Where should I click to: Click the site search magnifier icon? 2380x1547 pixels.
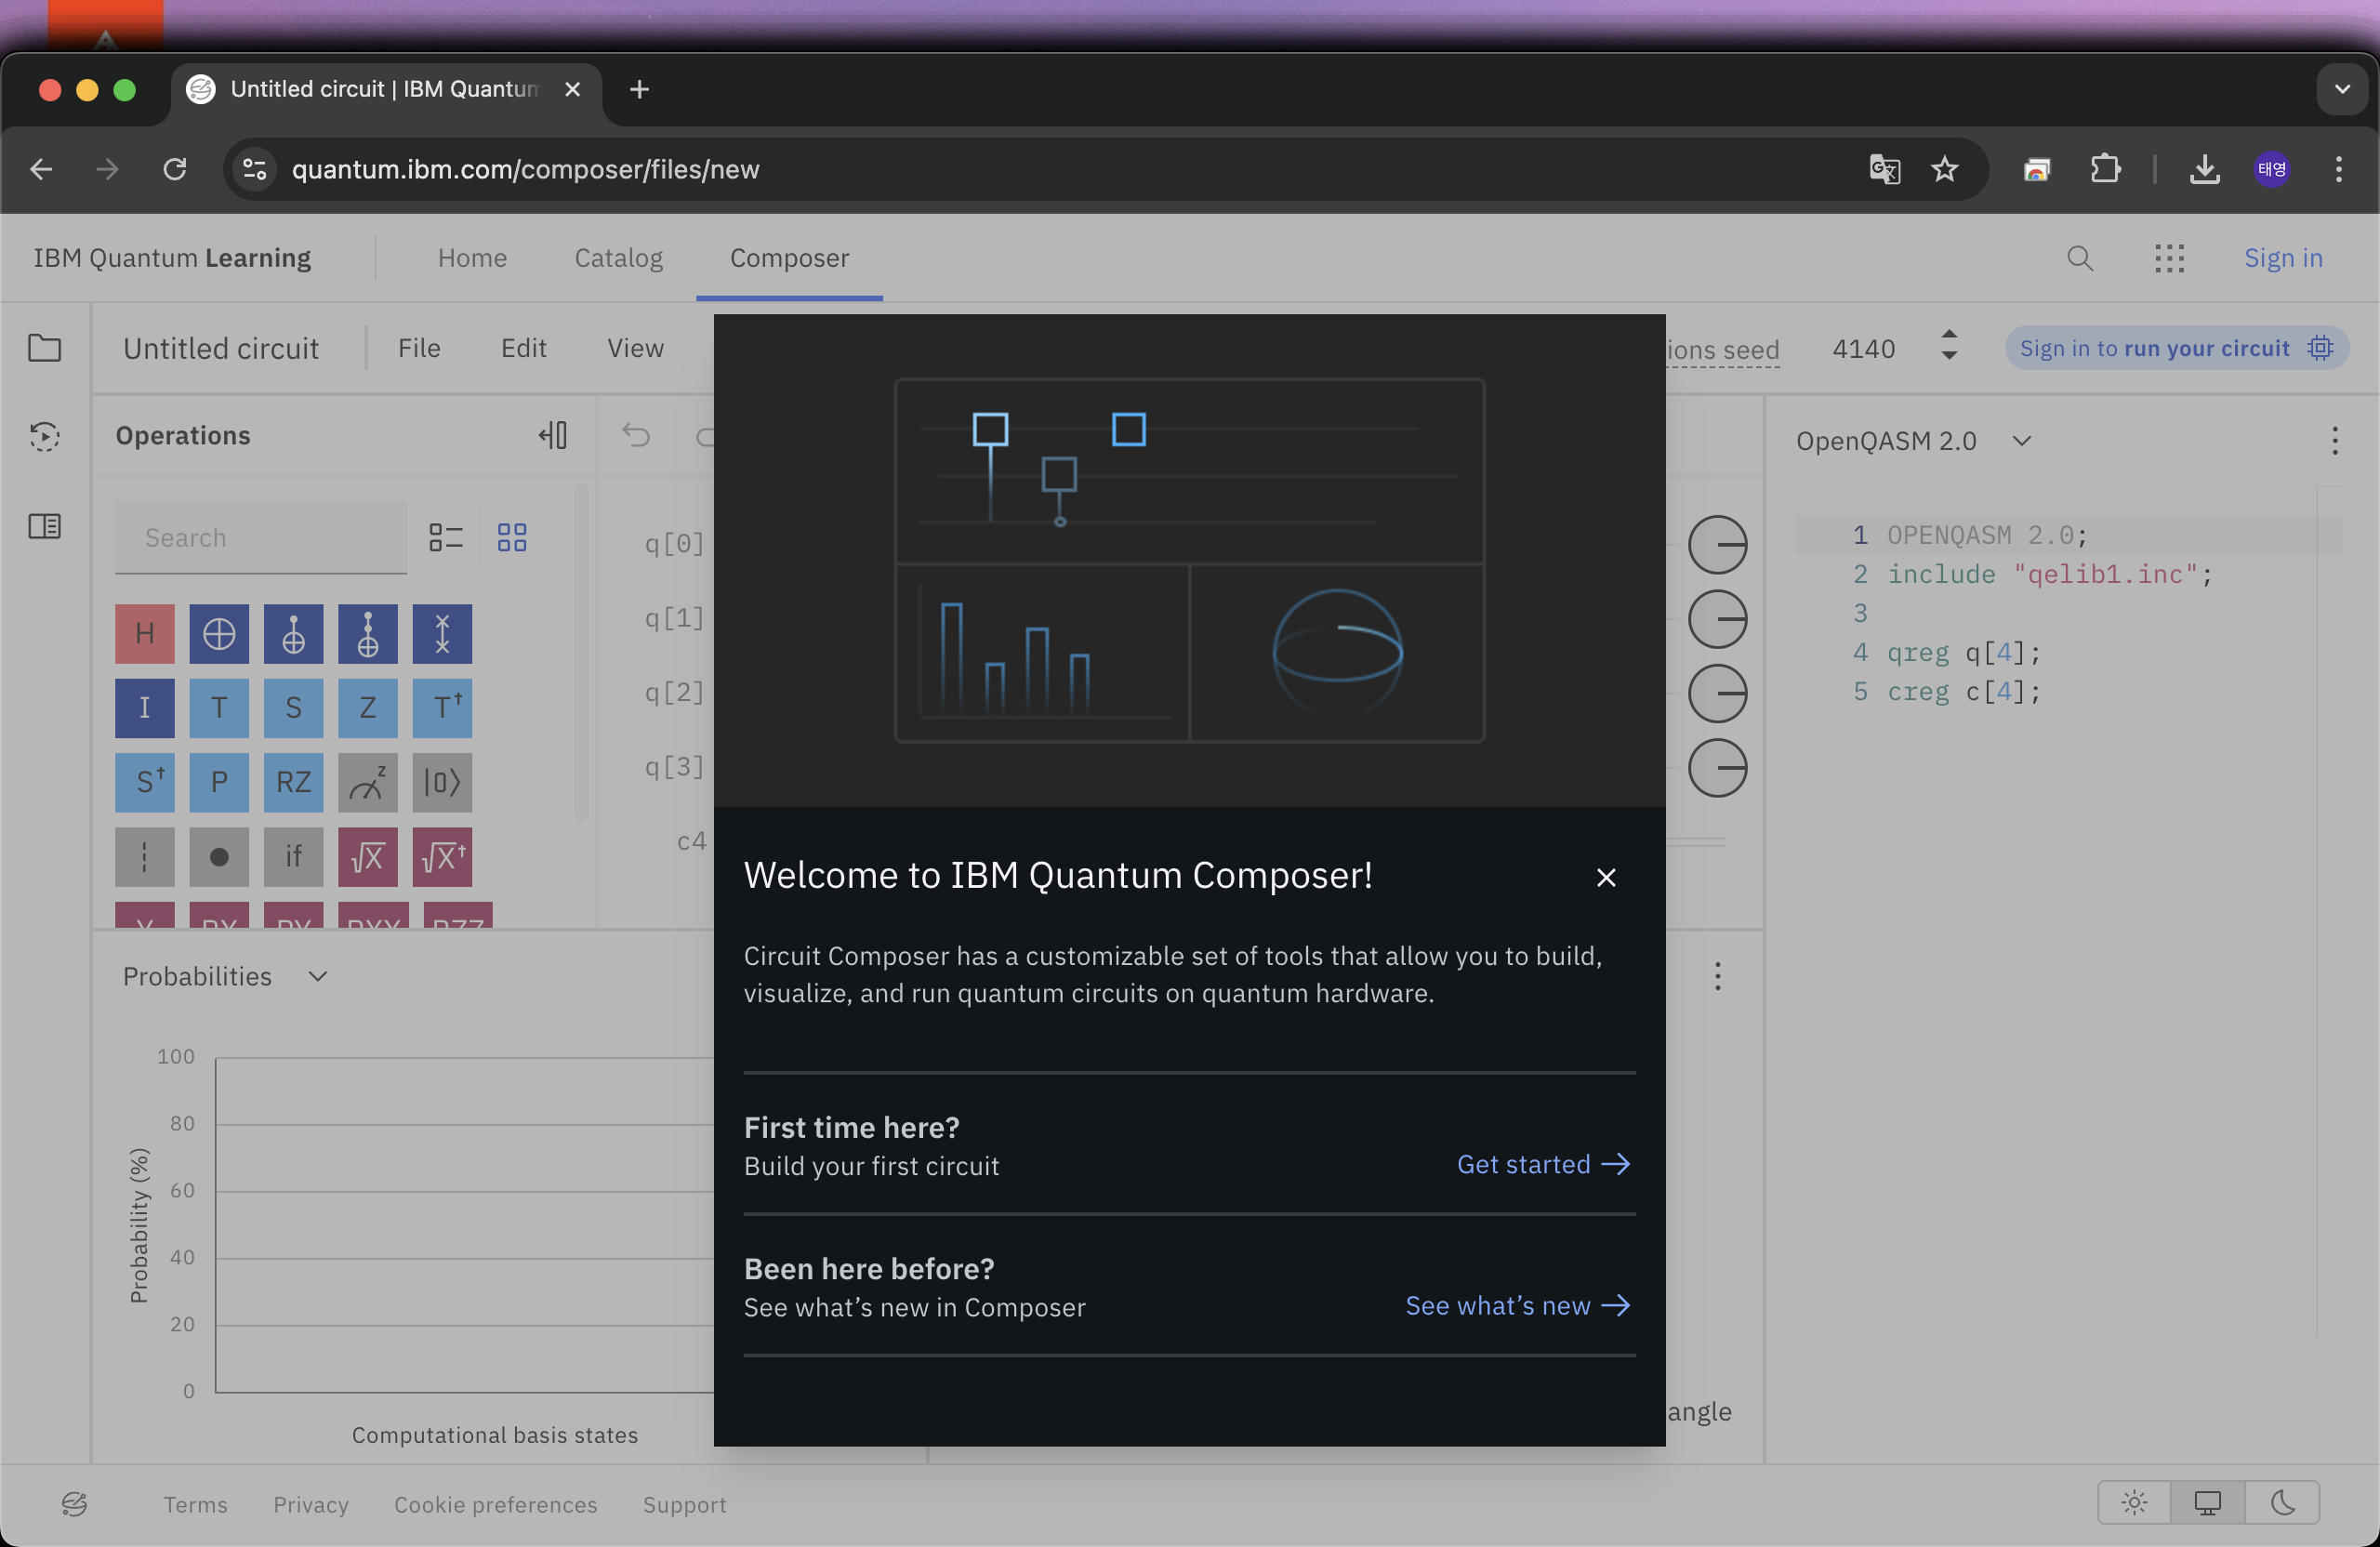coord(2080,258)
